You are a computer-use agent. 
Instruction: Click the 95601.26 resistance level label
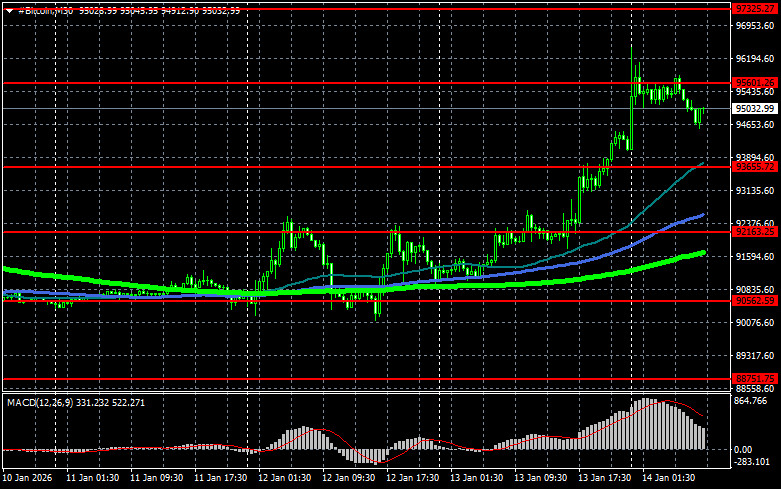755,83
